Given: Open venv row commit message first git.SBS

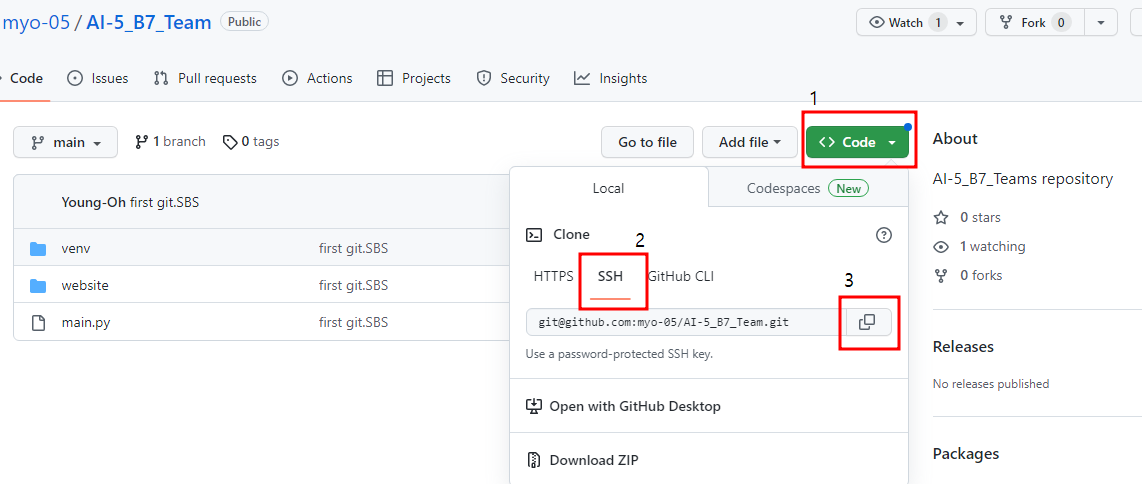Looking at the screenshot, I should [x=353, y=249].
